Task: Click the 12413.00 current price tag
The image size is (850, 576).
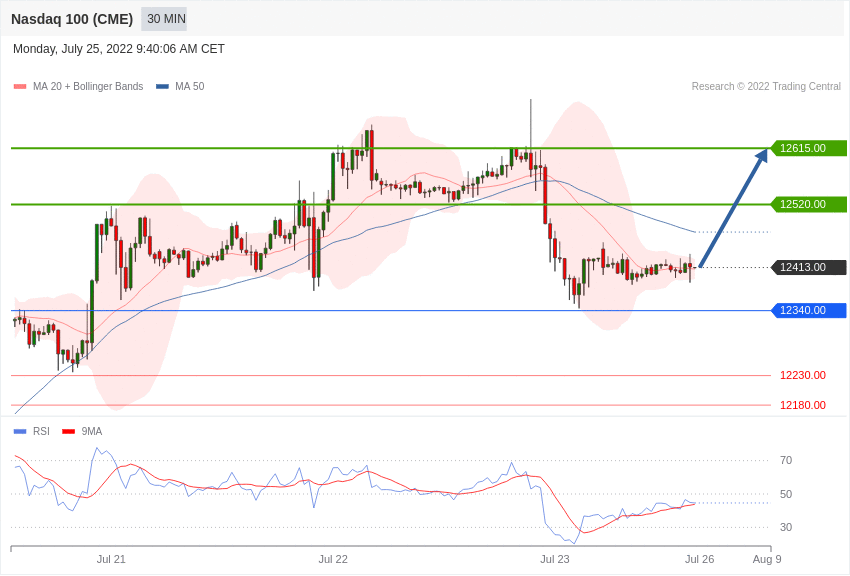Action: click(808, 267)
